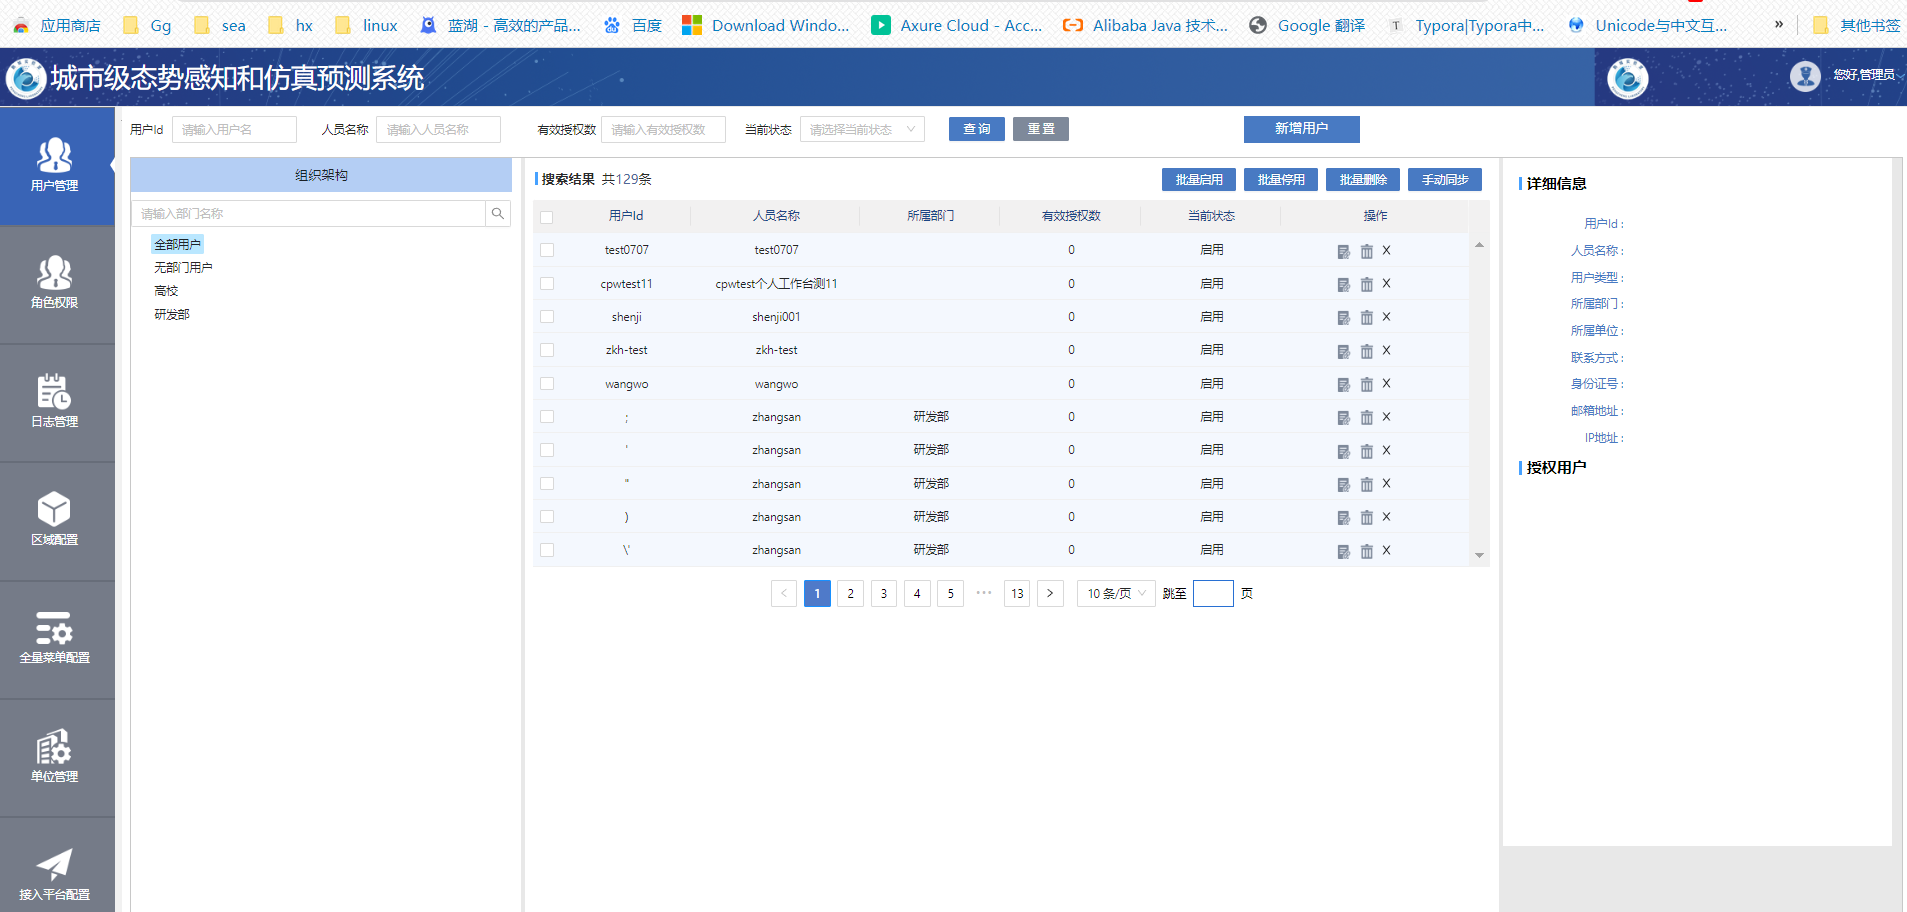Screen dimensions: 1907x912
Task: Check the test0707 row checkbox
Action: pyautogui.click(x=547, y=250)
